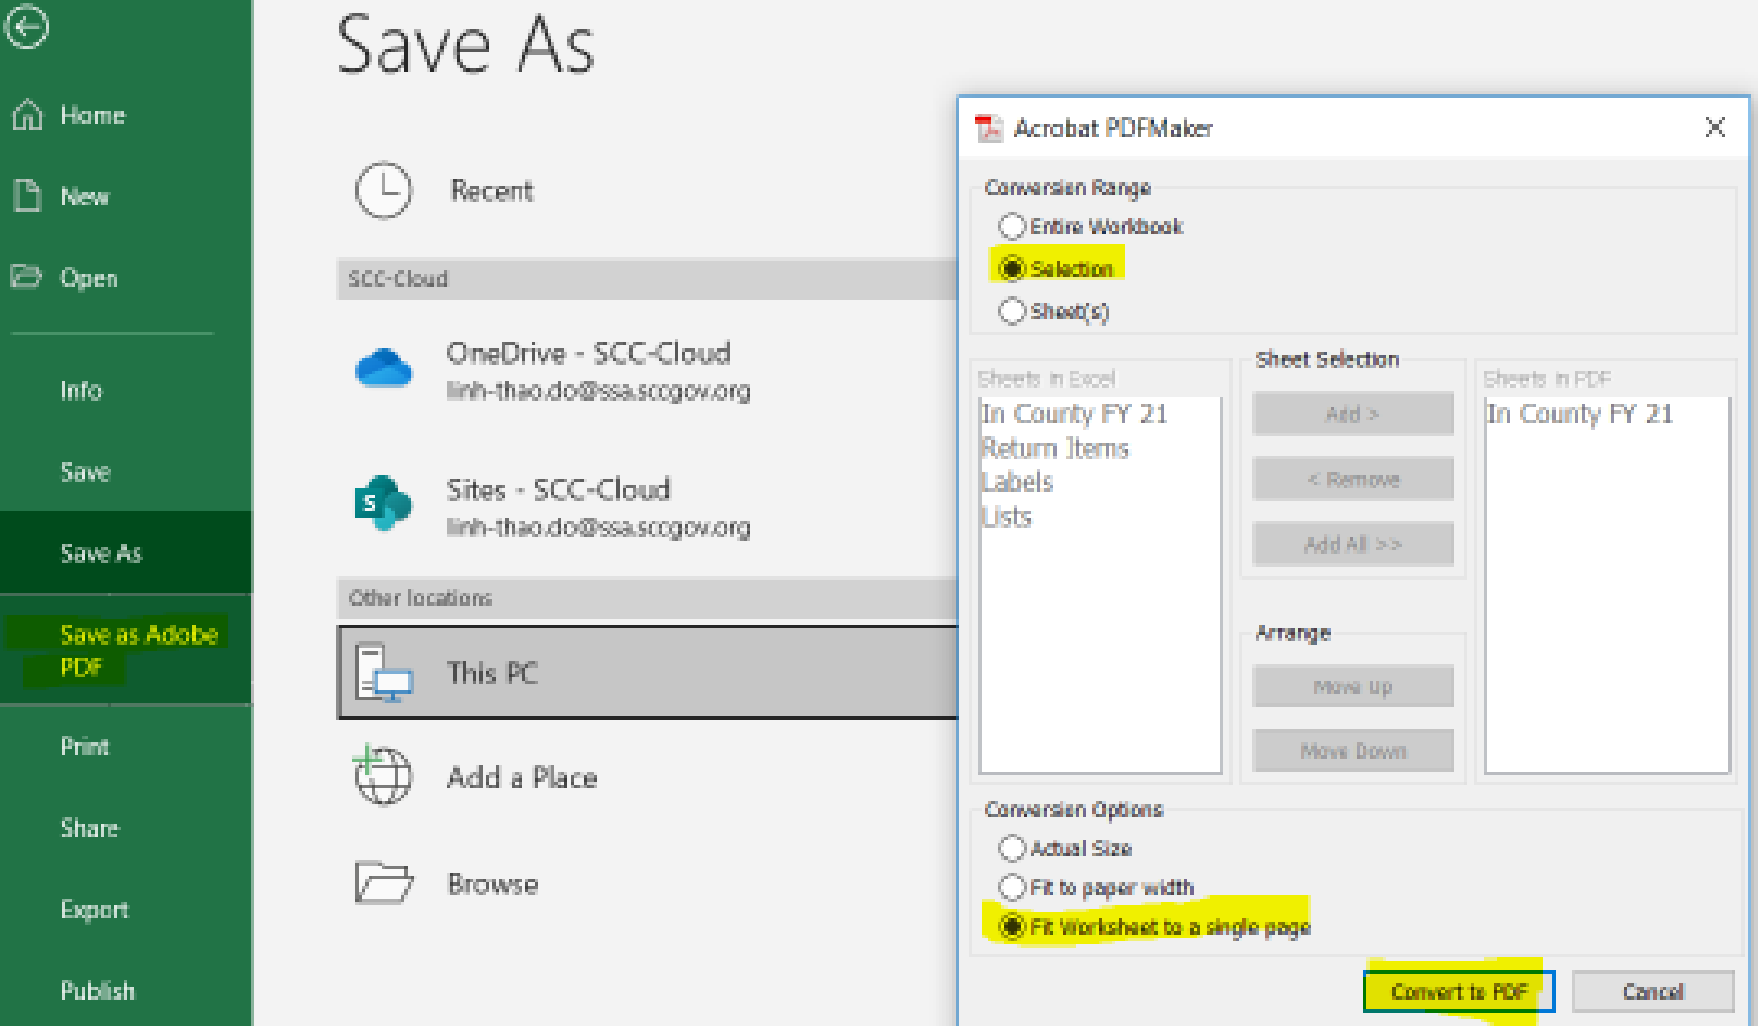Screen dimensions: 1758x1026
Task: Click the Acrobat PDFMaker title icon
Action: [989, 128]
